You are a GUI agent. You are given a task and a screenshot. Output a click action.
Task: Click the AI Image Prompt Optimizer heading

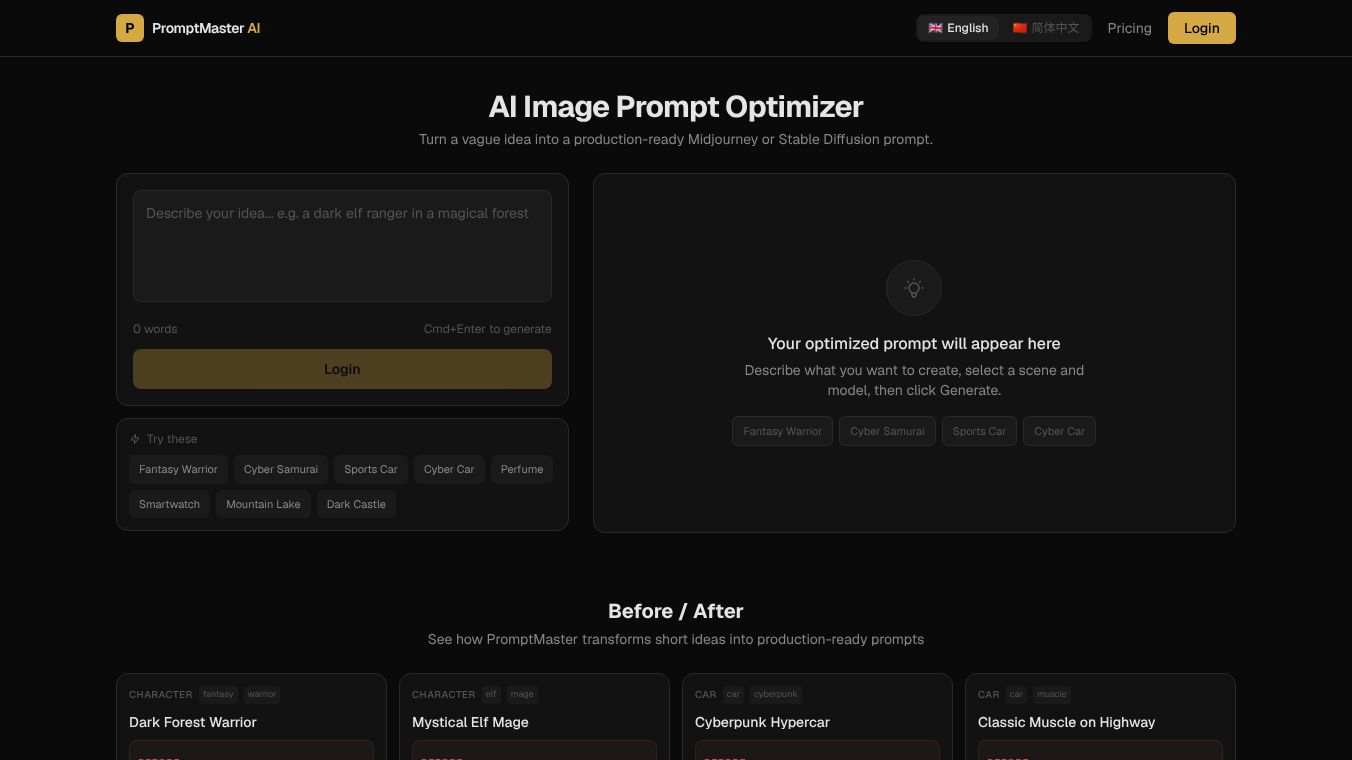click(676, 107)
